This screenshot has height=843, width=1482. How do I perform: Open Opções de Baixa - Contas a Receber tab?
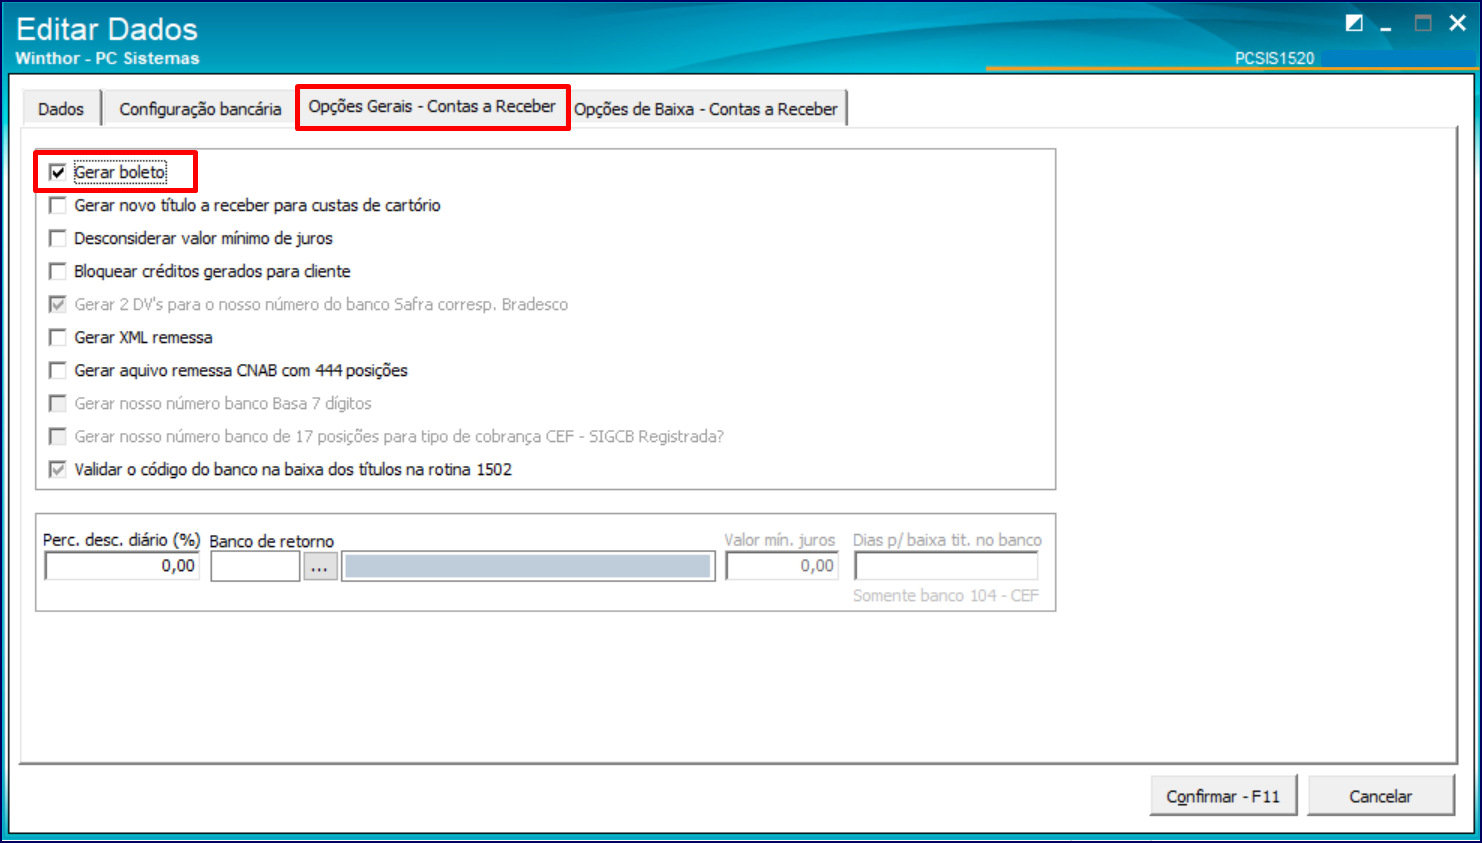706,109
